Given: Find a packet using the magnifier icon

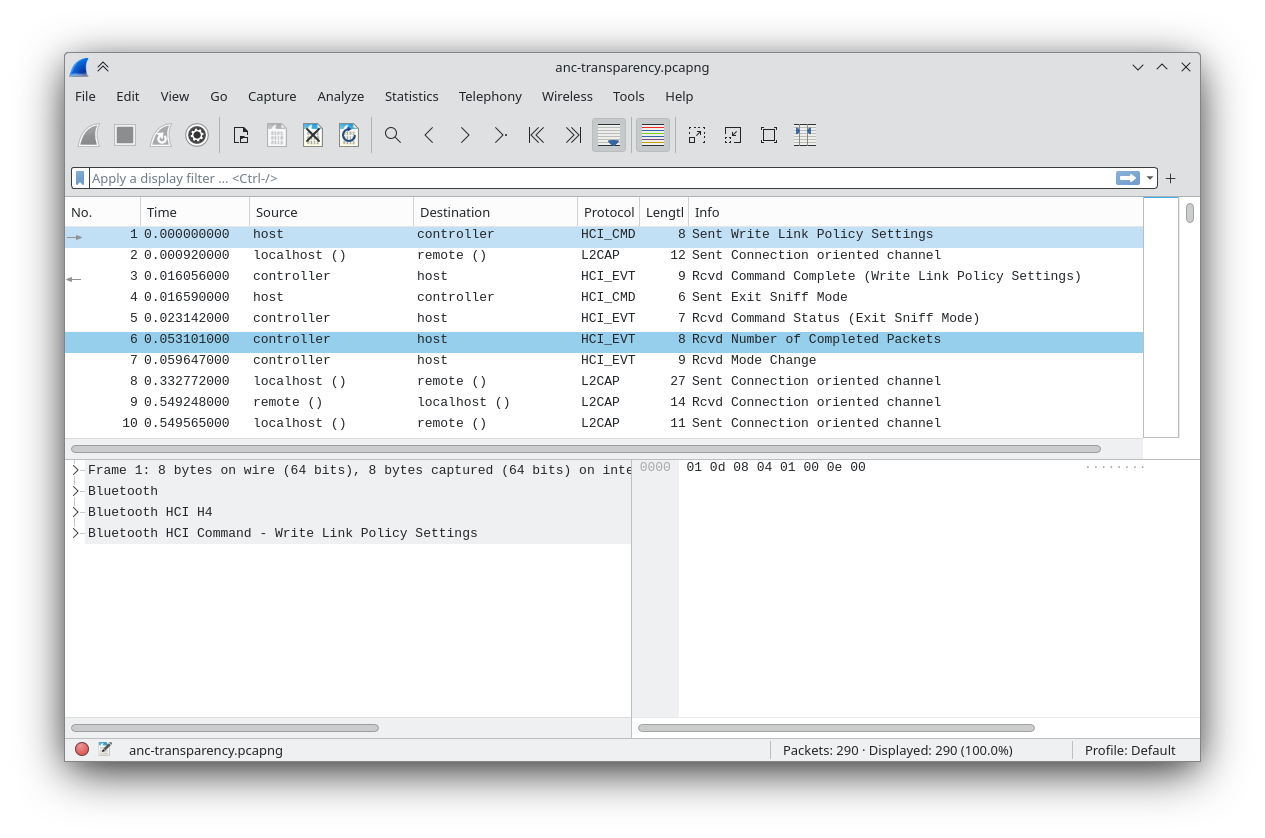Looking at the screenshot, I should 392,135.
